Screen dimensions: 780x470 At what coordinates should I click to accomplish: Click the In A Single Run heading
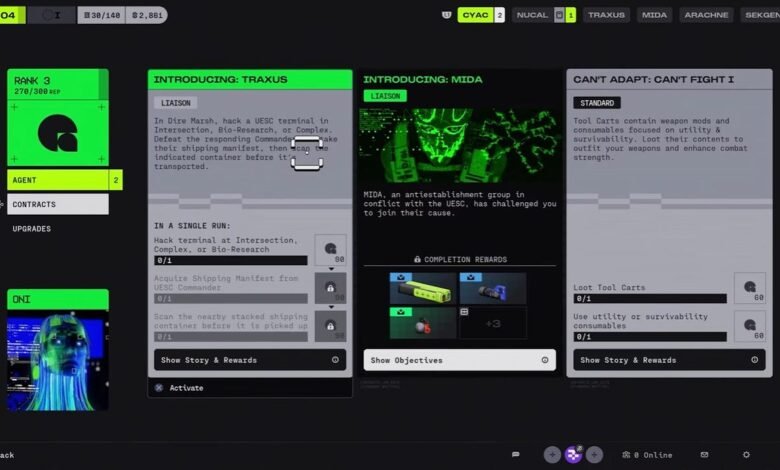click(192, 225)
